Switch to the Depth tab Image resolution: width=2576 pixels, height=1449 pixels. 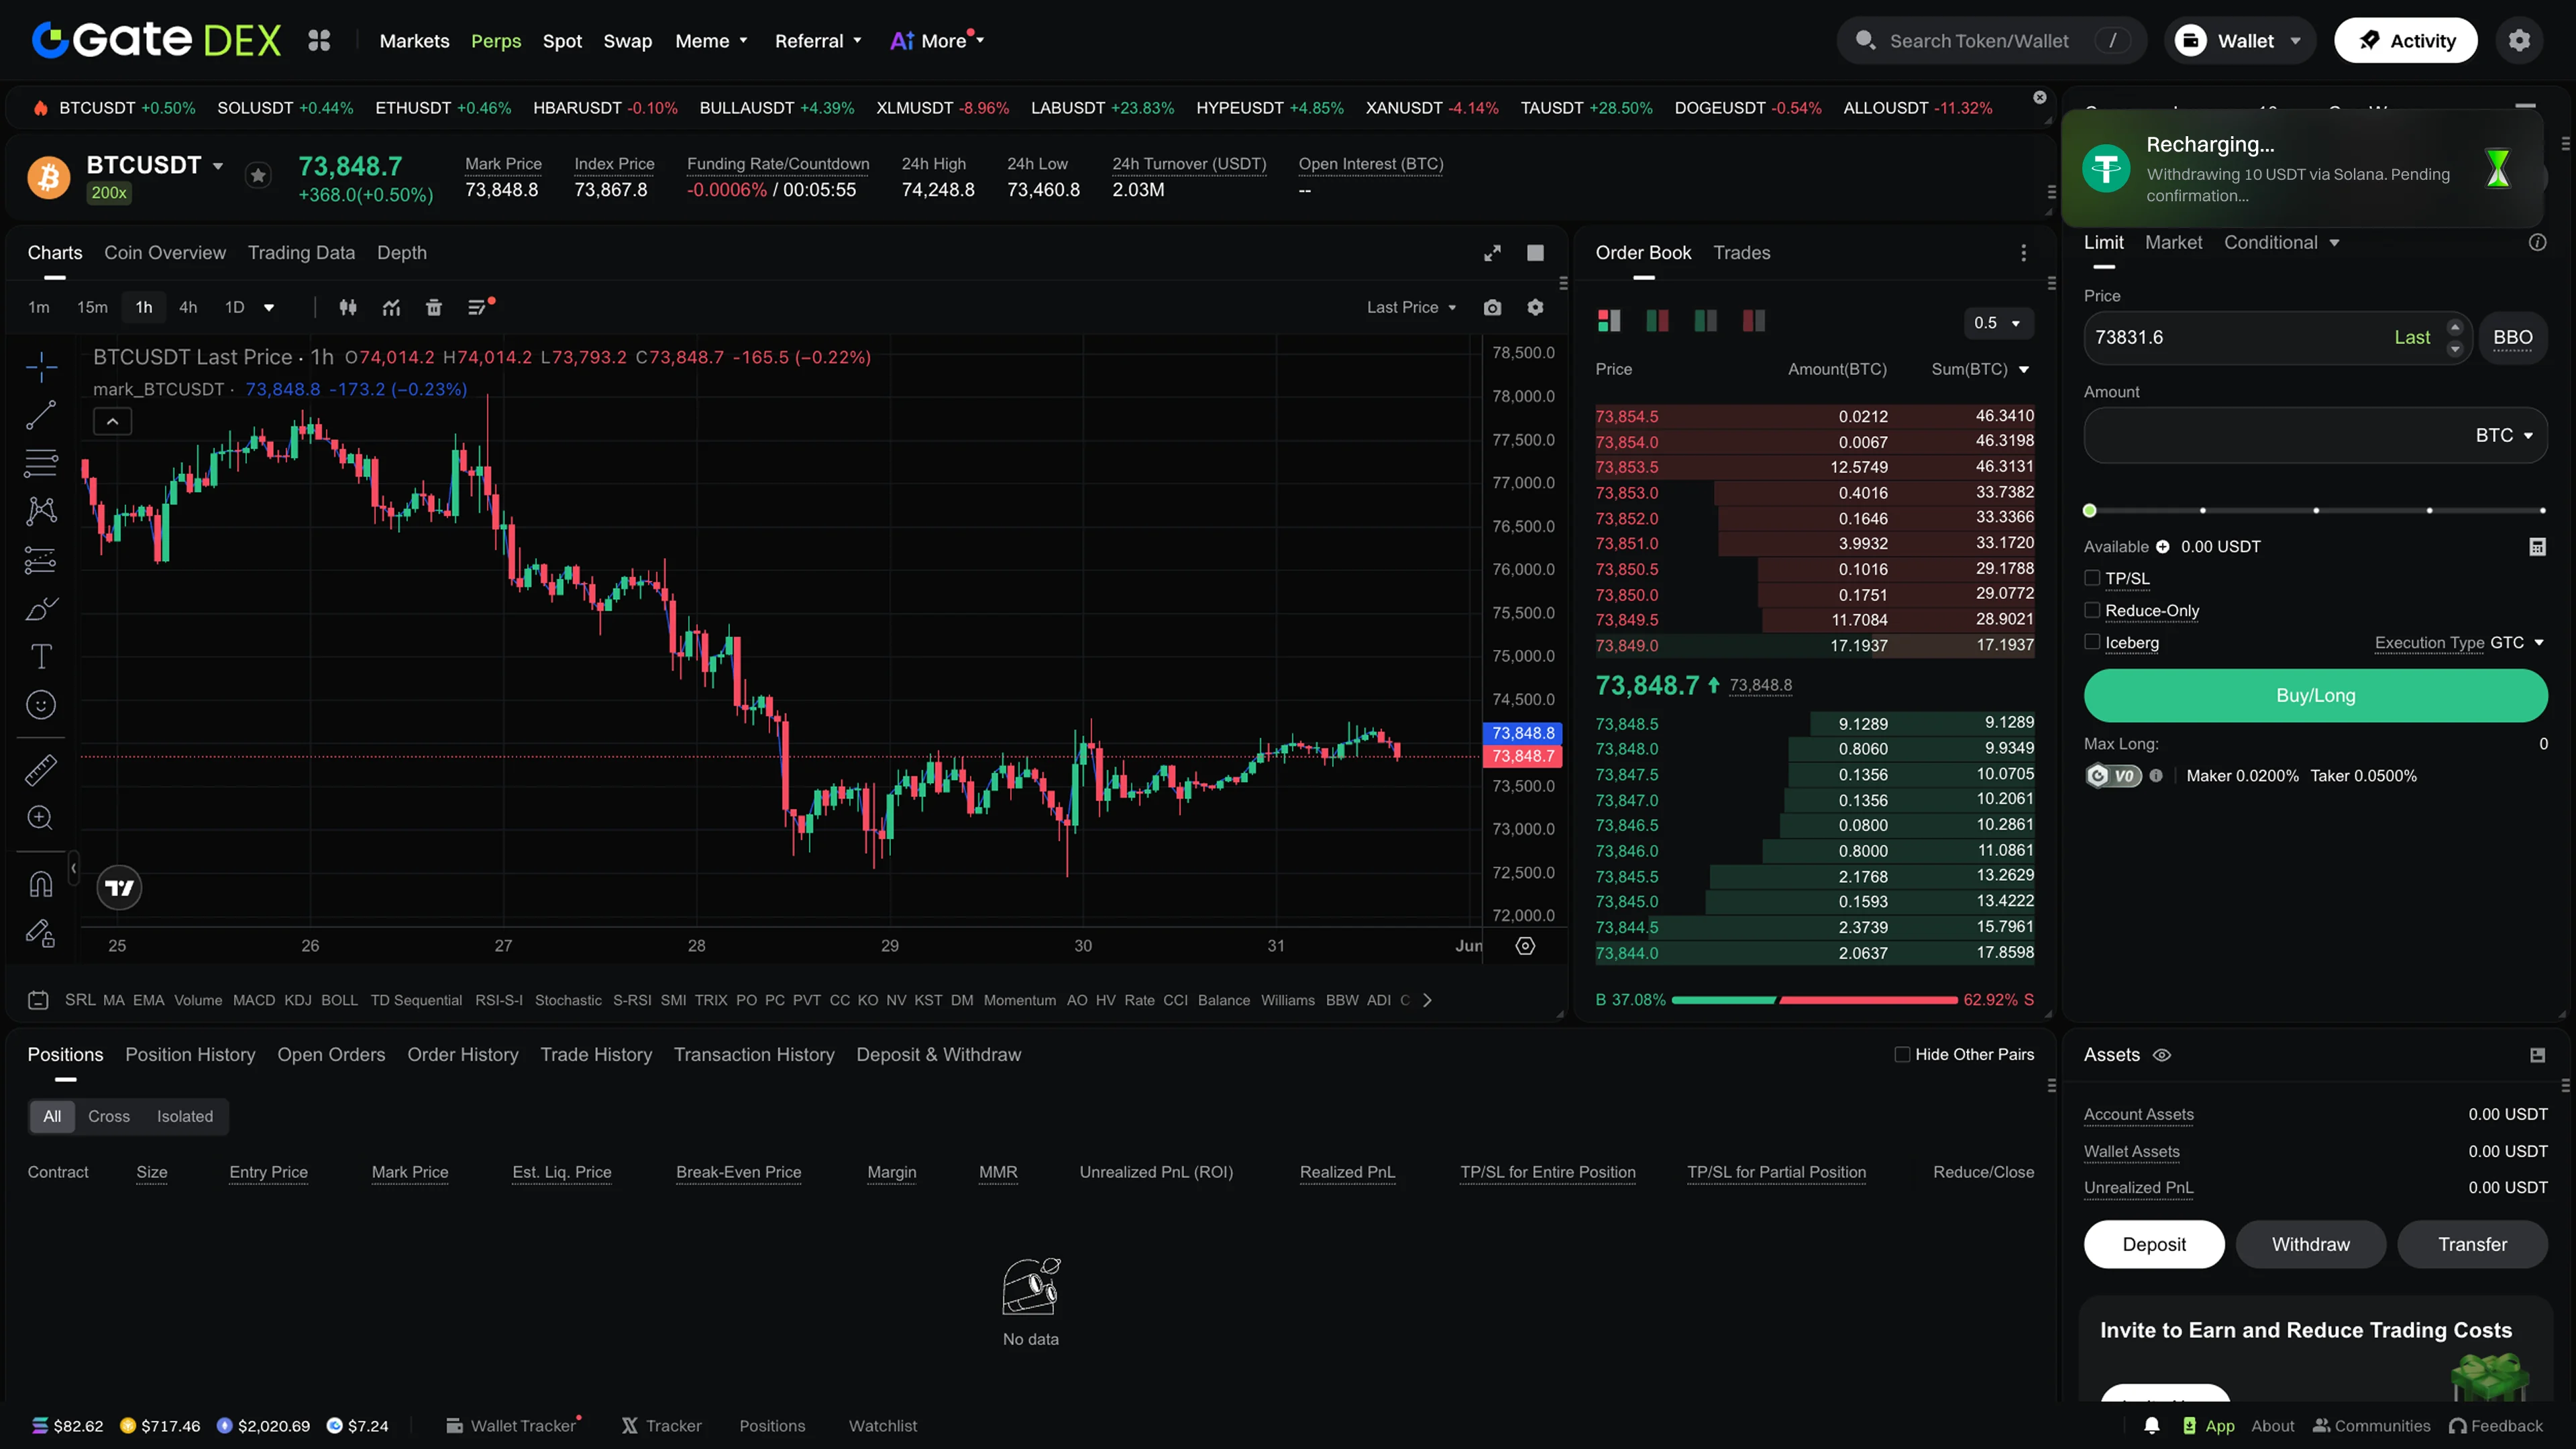point(402,253)
